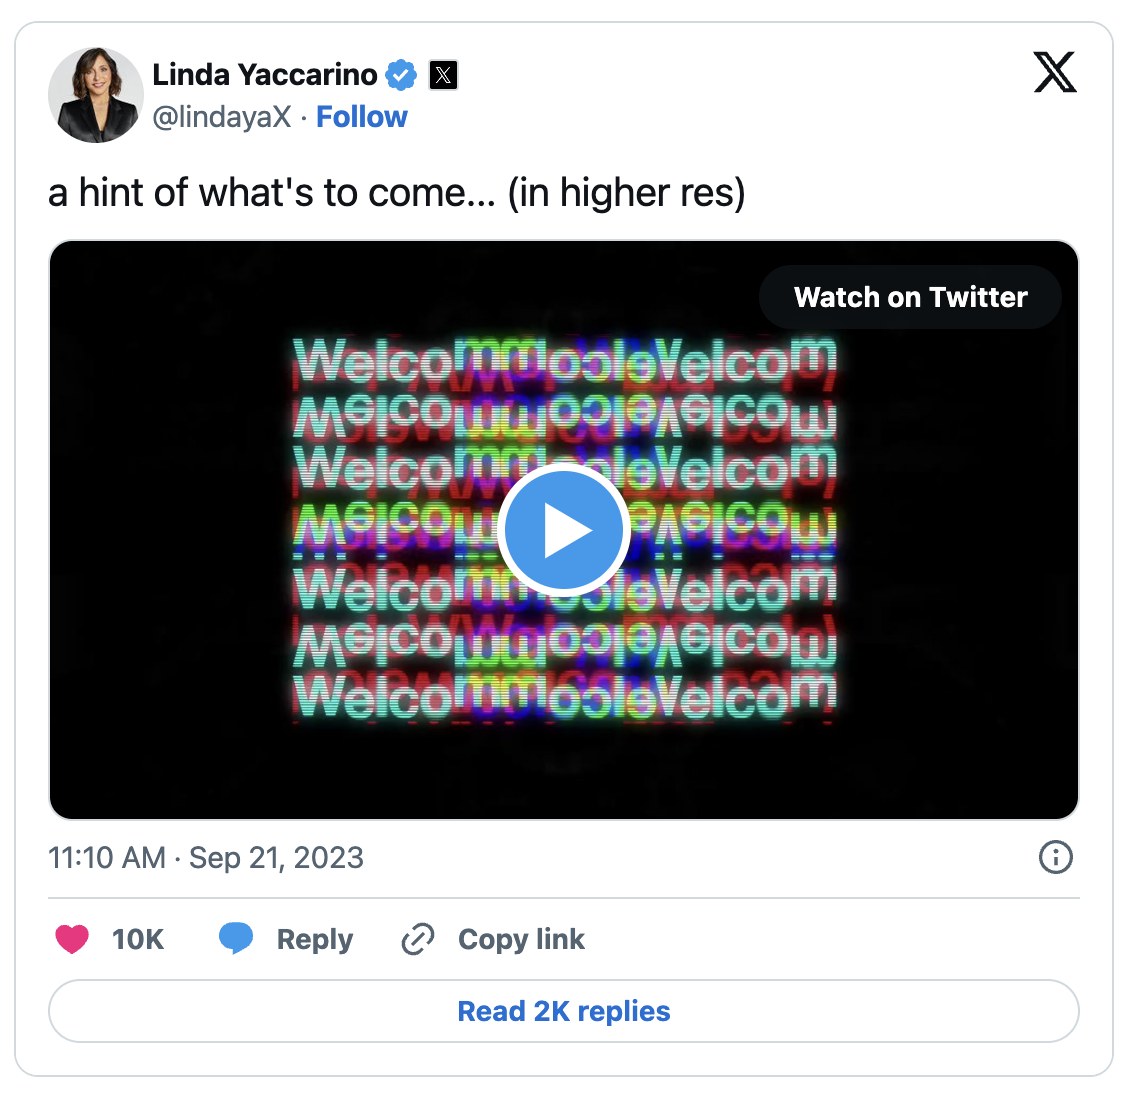Click the Twitter info circle icon
The width and height of the screenshot is (1128, 1096).
coord(1056,857)
